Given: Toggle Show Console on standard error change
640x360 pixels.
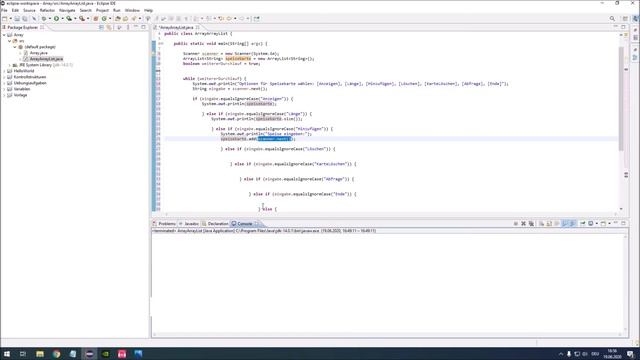Looking at the screenshot, I should (x=573, y=224).
